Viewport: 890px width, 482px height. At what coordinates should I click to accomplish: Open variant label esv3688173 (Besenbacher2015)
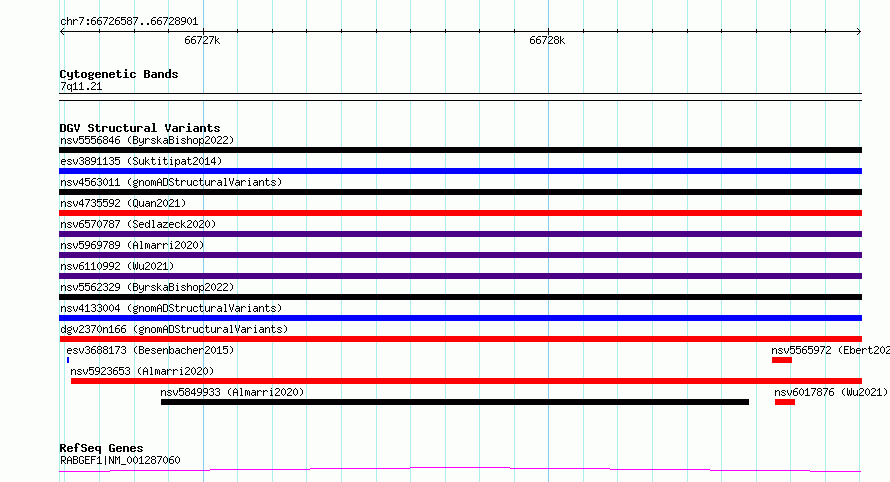coord(150,350)
